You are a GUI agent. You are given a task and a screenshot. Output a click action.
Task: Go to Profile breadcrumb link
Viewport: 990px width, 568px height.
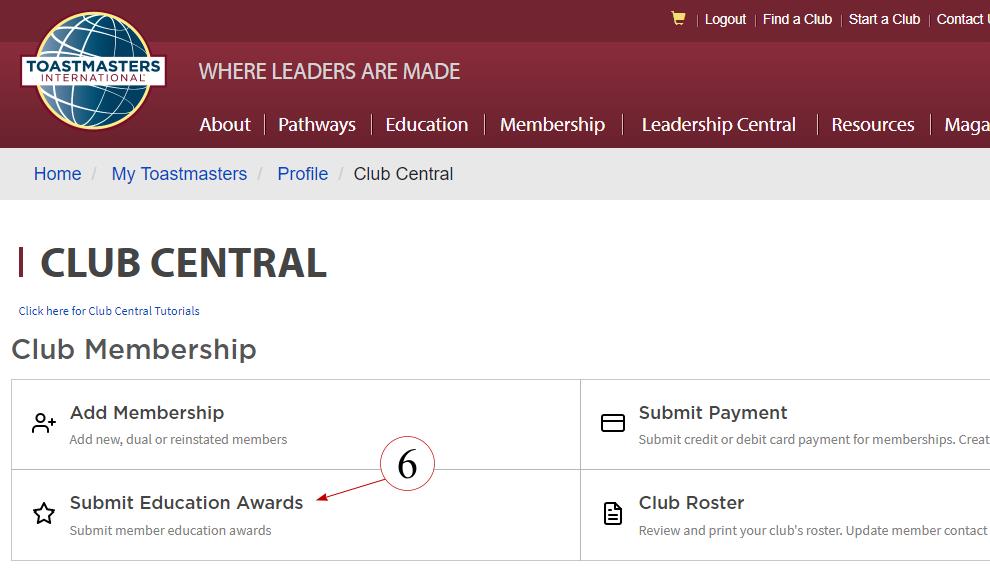coord(302,174)
